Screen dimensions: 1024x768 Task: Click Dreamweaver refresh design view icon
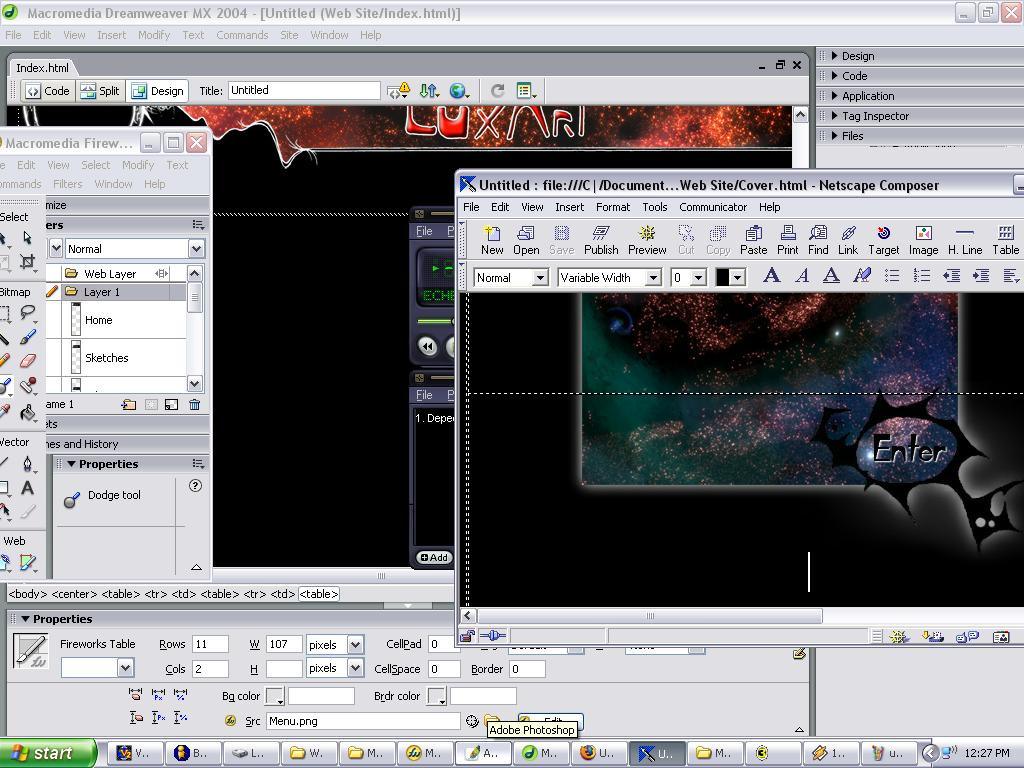coord(498,91)
